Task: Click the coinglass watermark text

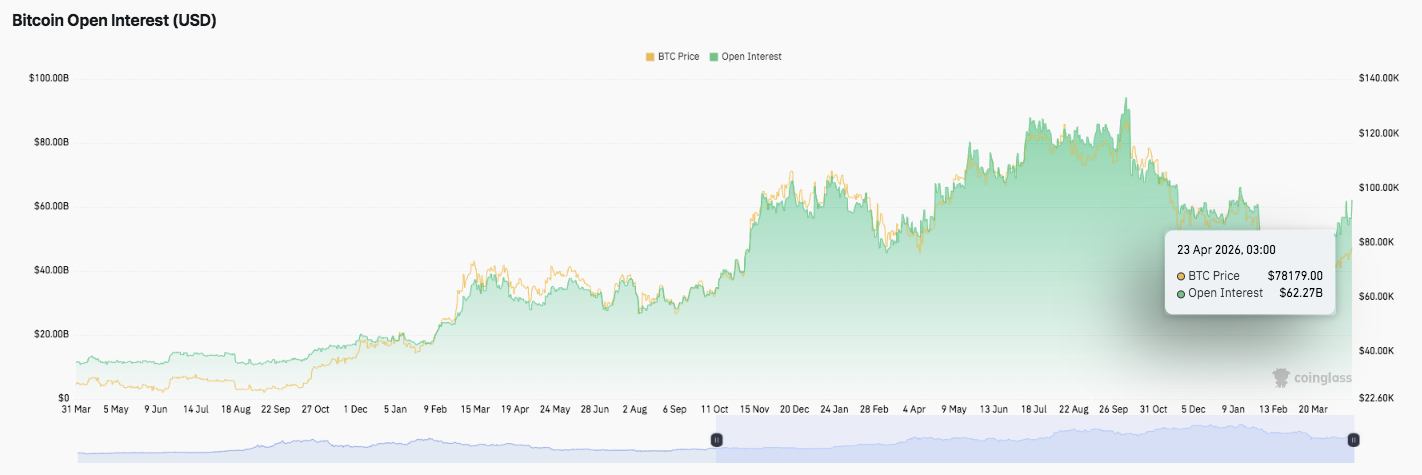Action: coord(1322,378)
